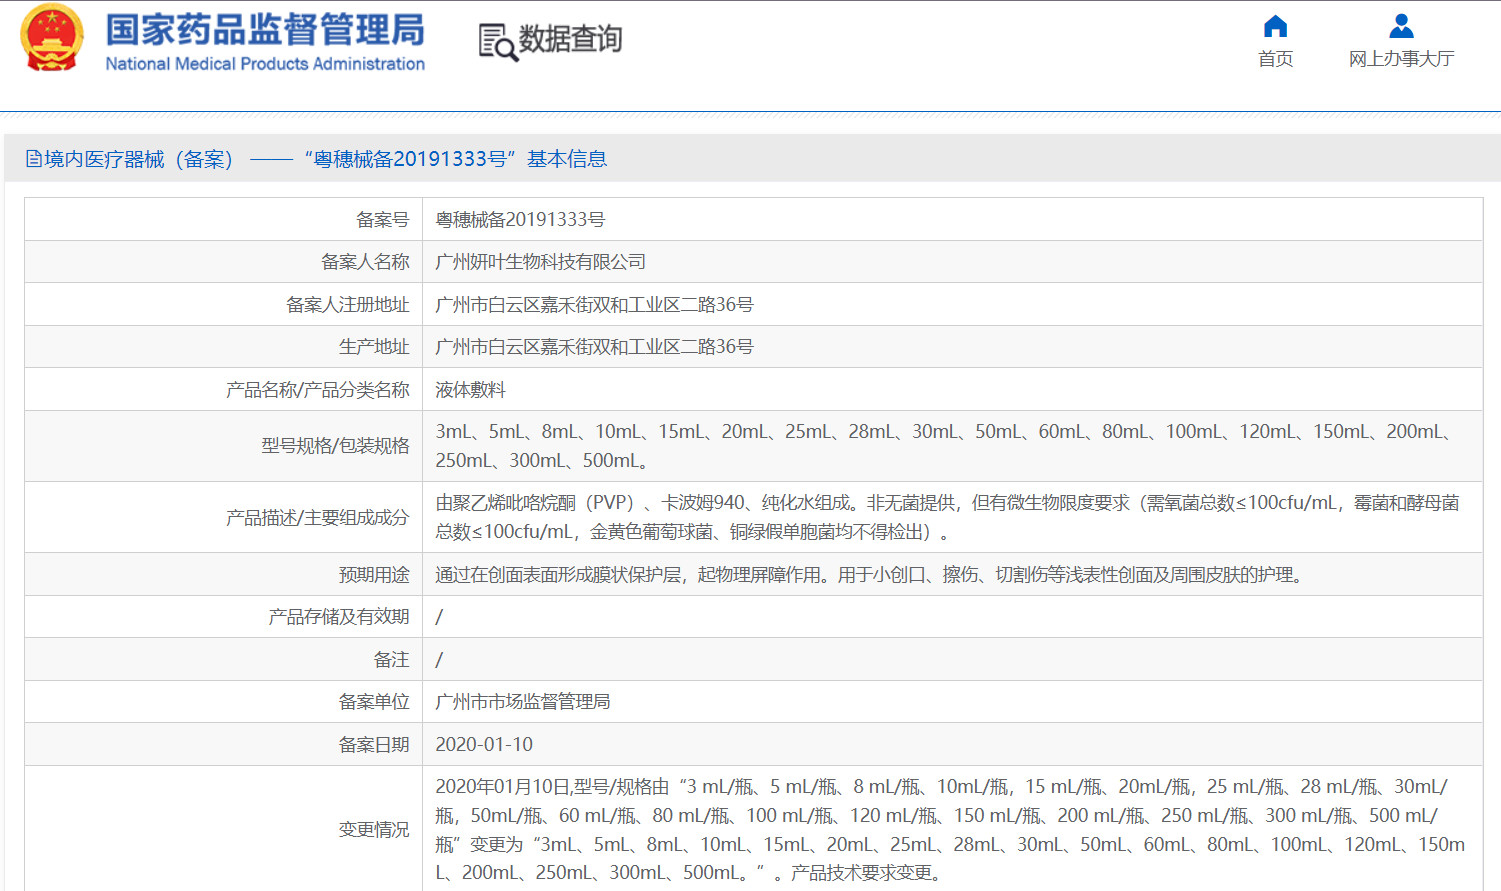Go to 首页 link
Screen dimensions: 1501x891
pos(1275,59)
